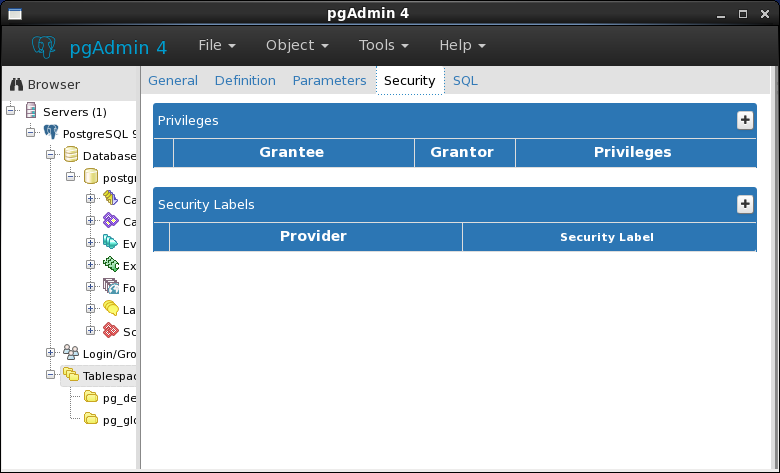Screen dimensions: 780x473
Task: Expand the Login/Group Roles node
Action: point(50,352)
